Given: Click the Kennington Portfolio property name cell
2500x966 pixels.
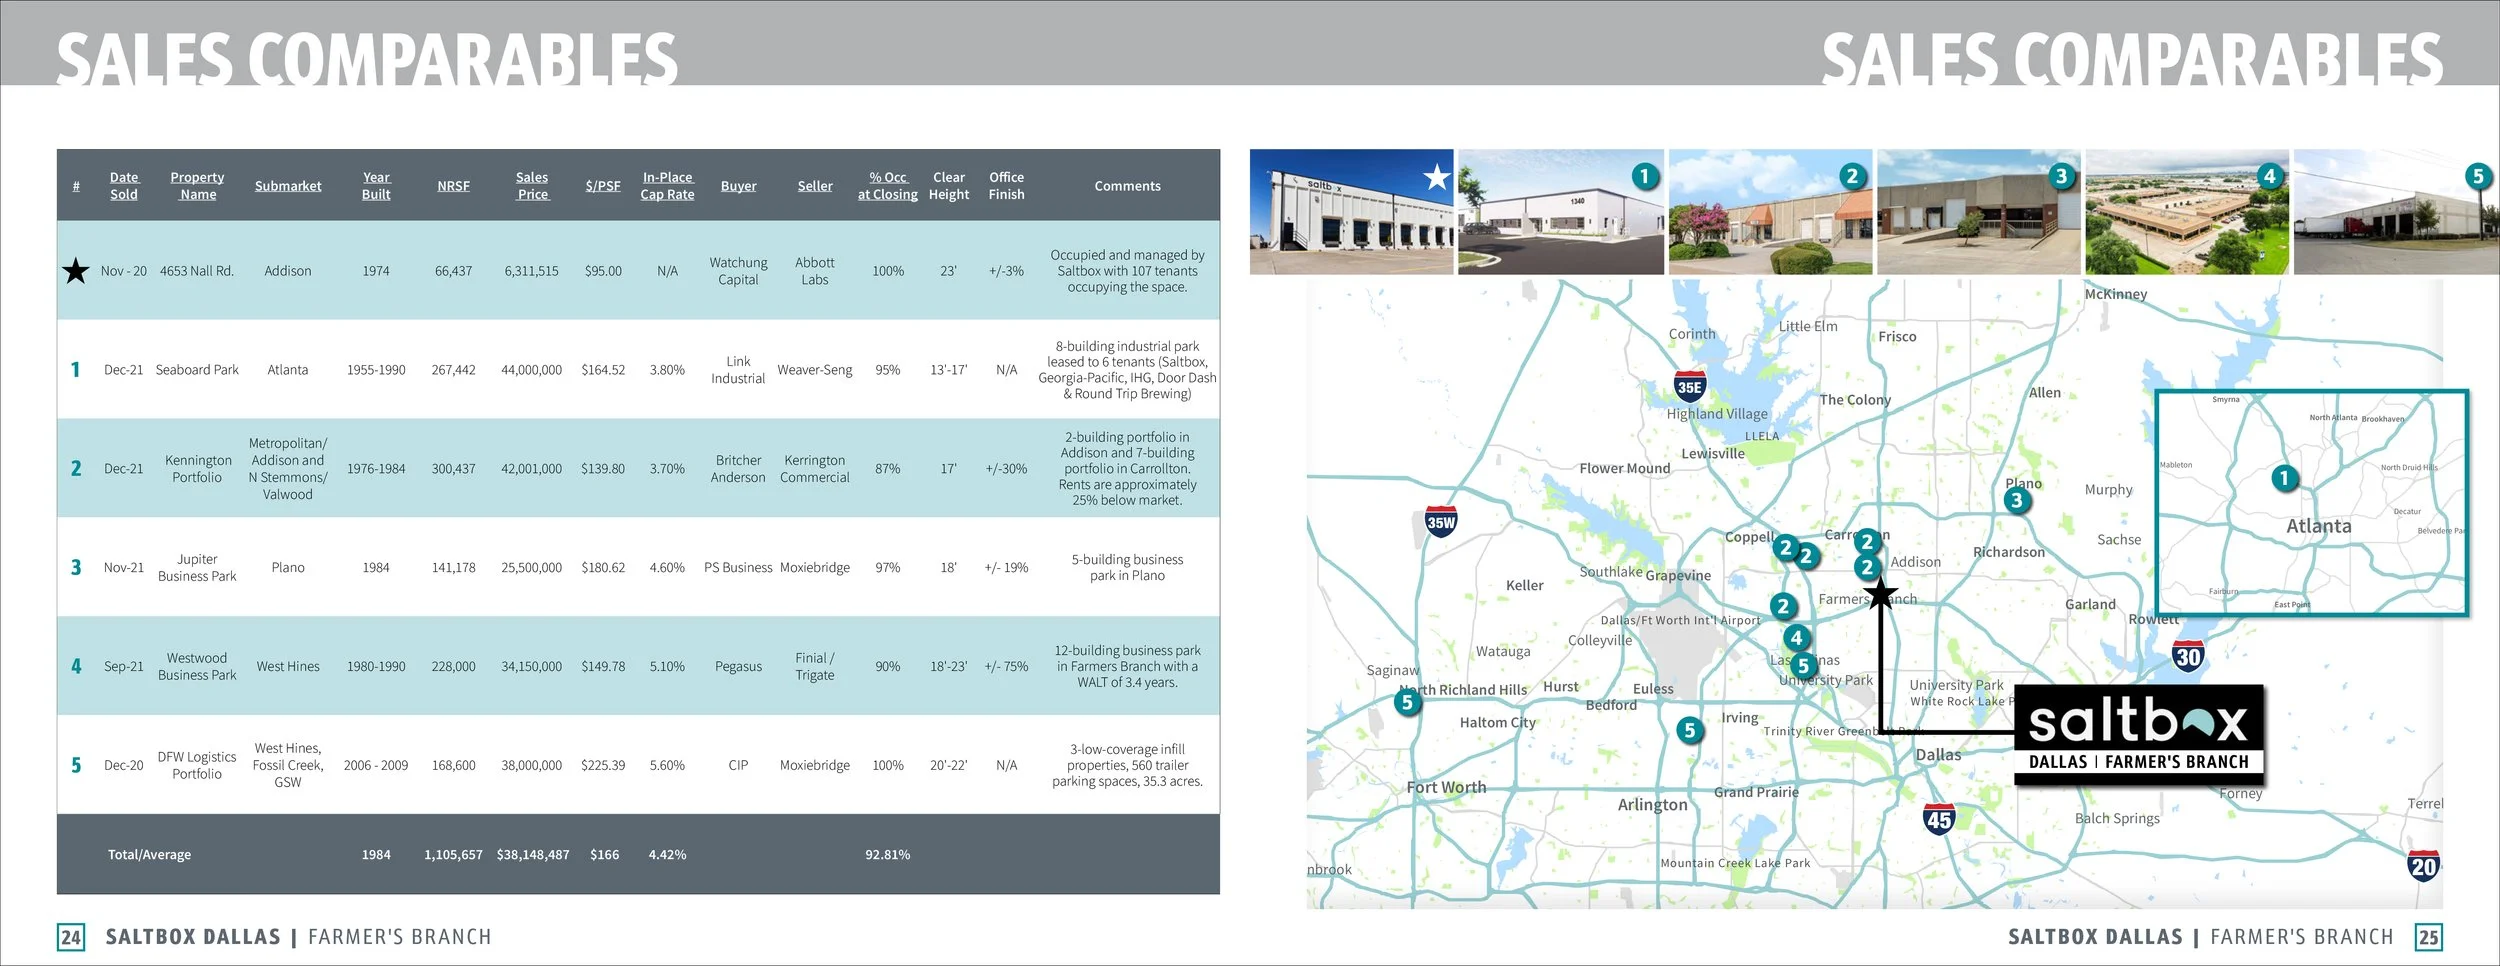Looking at the screenshot, I should [x=197, y=469].
